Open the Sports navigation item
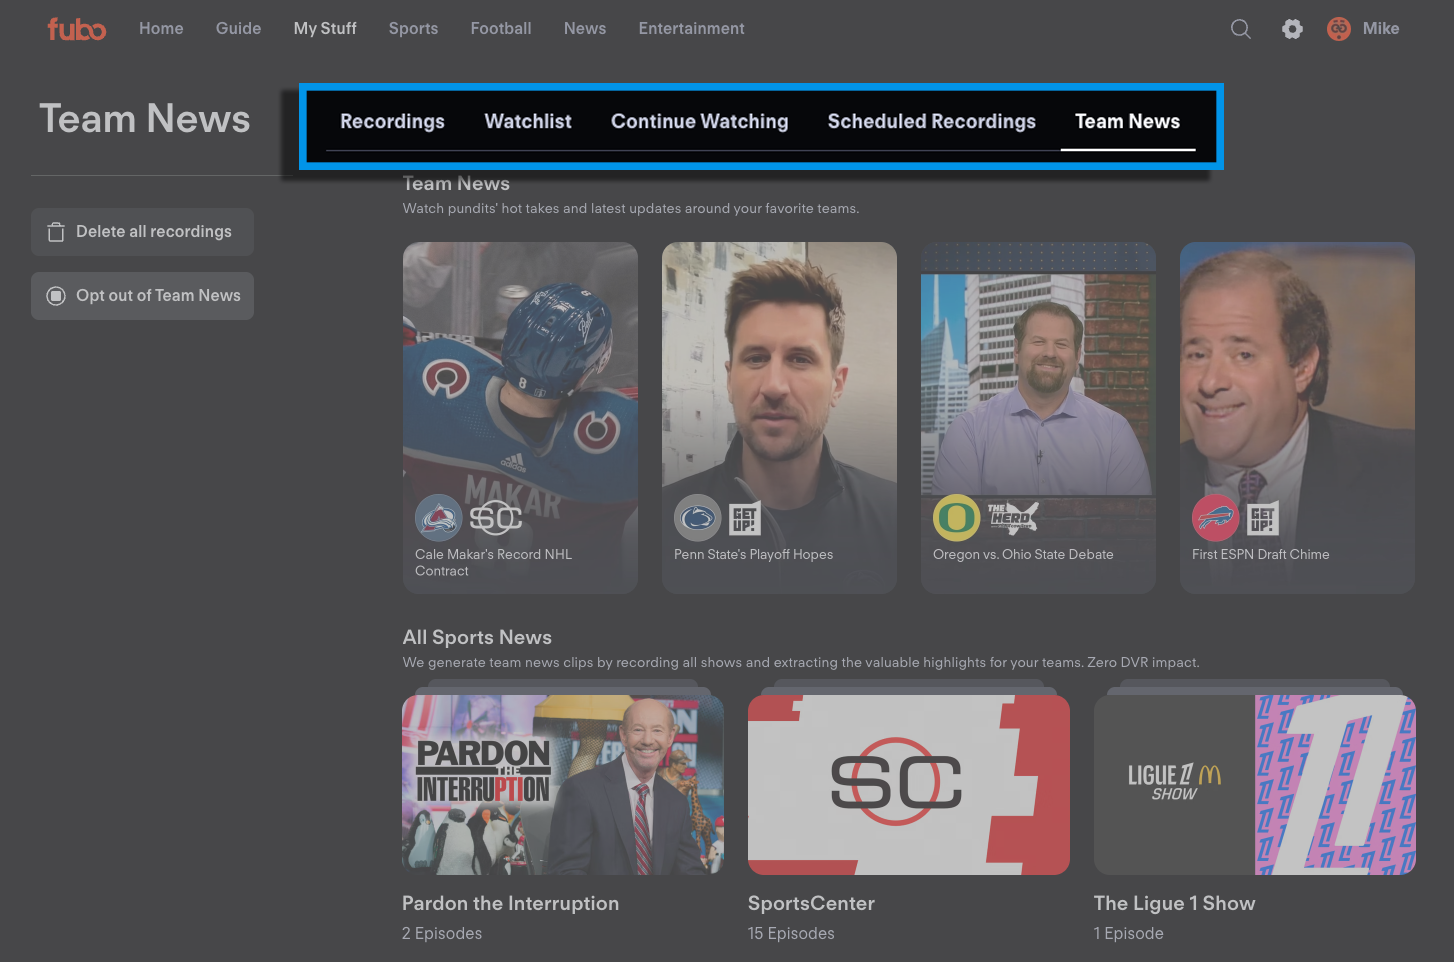The height and width of the screenshot is (962, 1454). click(413, 29)
